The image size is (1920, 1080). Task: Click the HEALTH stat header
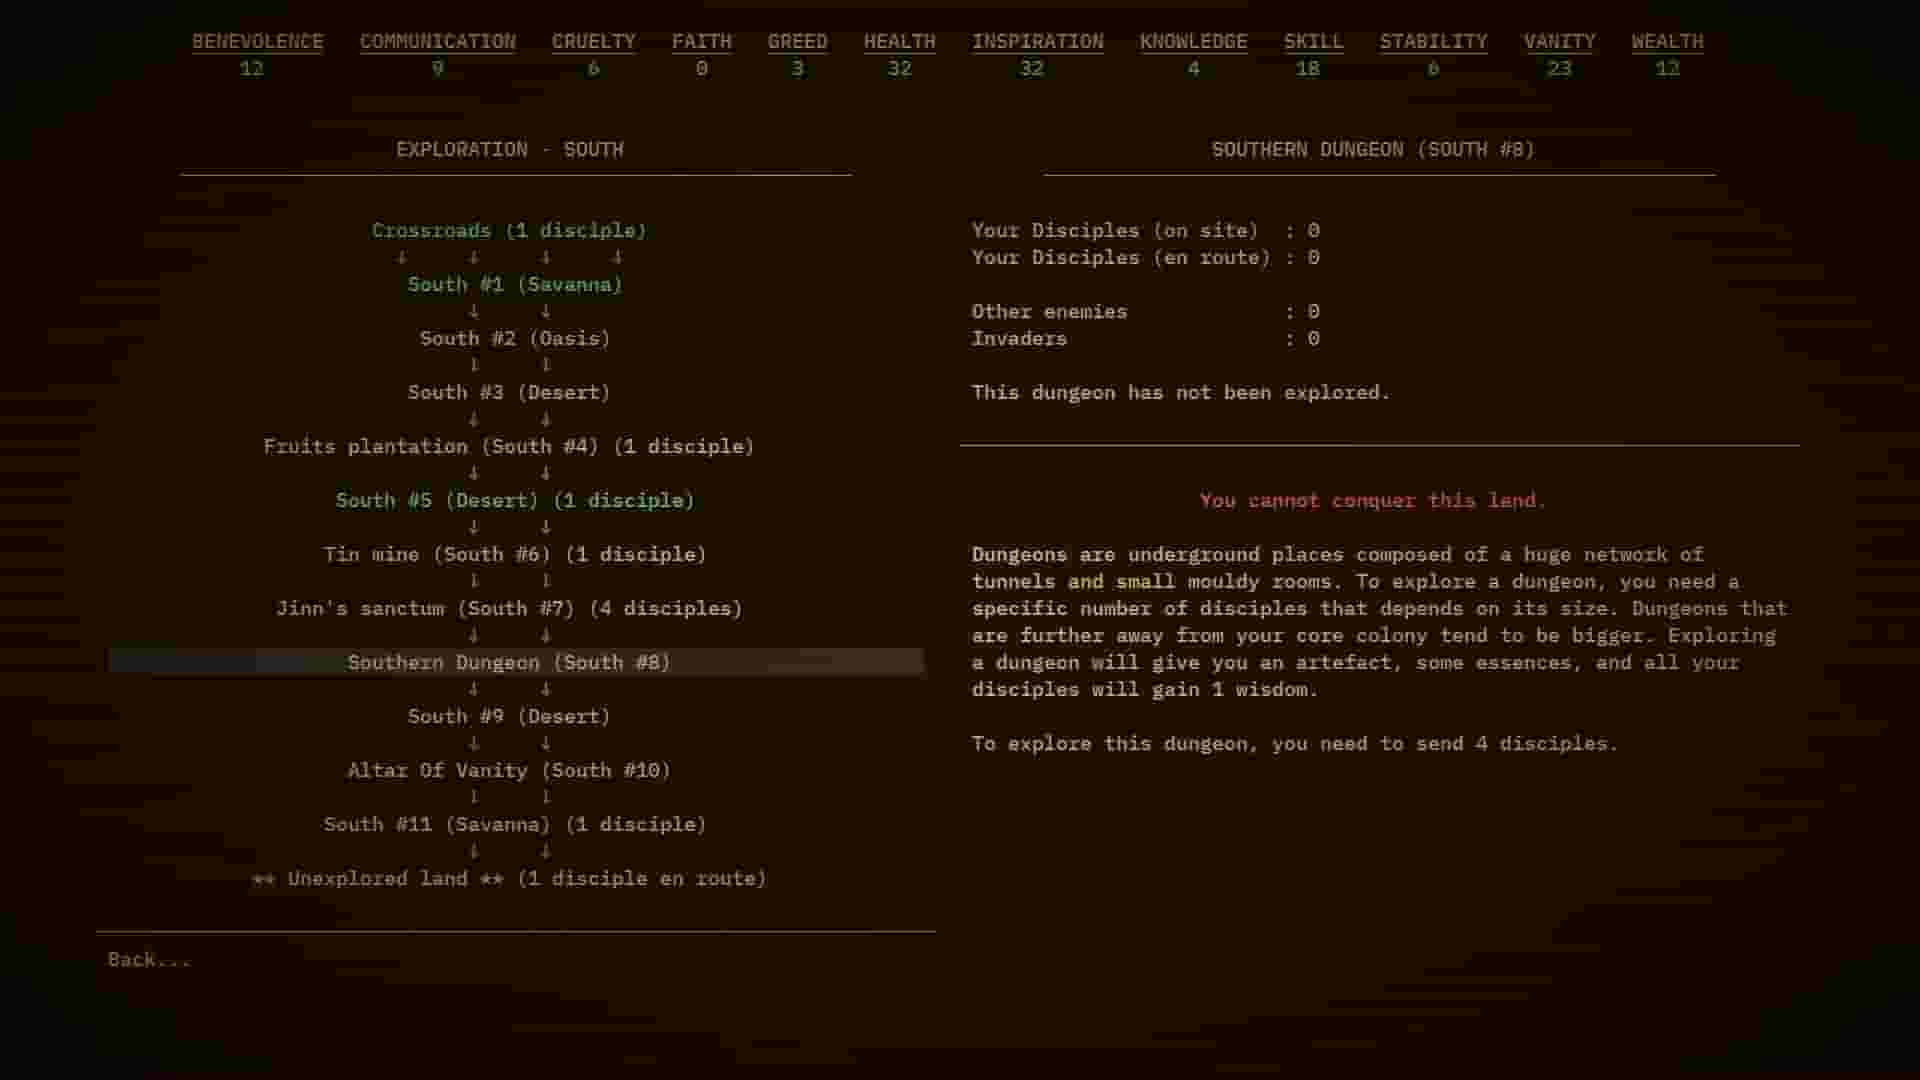(x=899, y=42)
